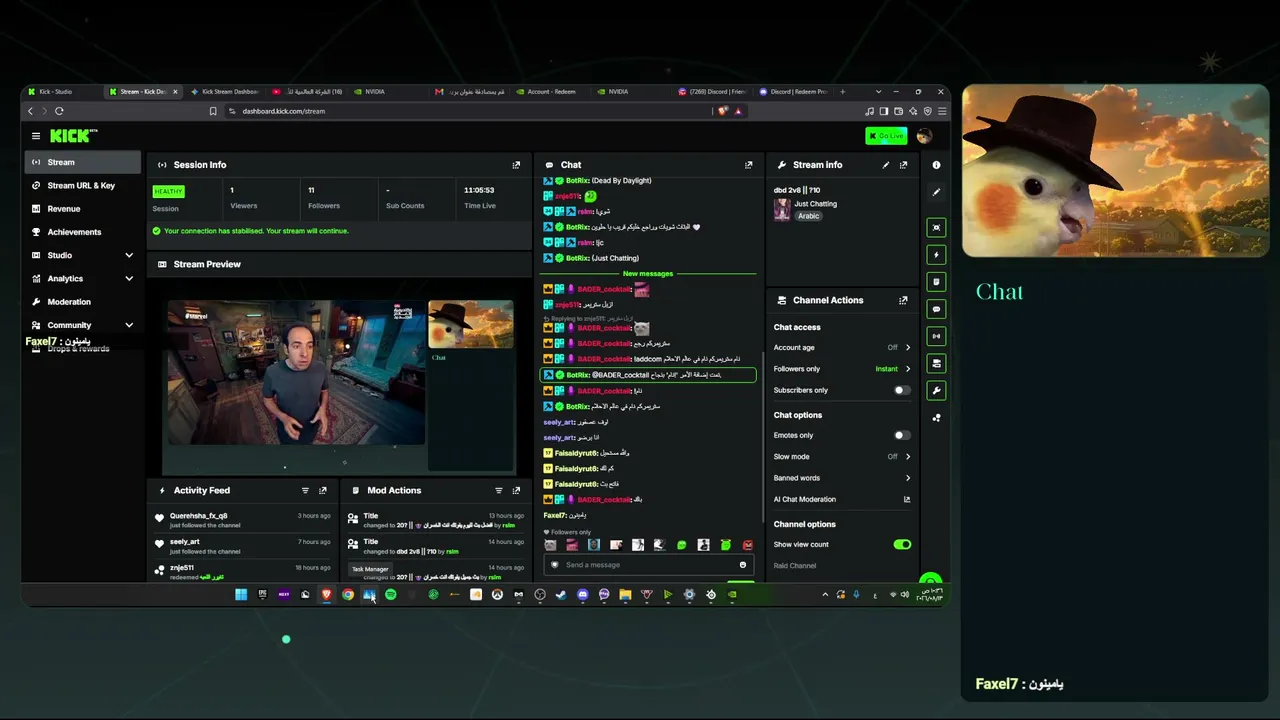Viewport: 1280px width, 720px height.
Task: Click Querehsha_fx_q8 in Activity Feed
Action: [x=198, y=516]
